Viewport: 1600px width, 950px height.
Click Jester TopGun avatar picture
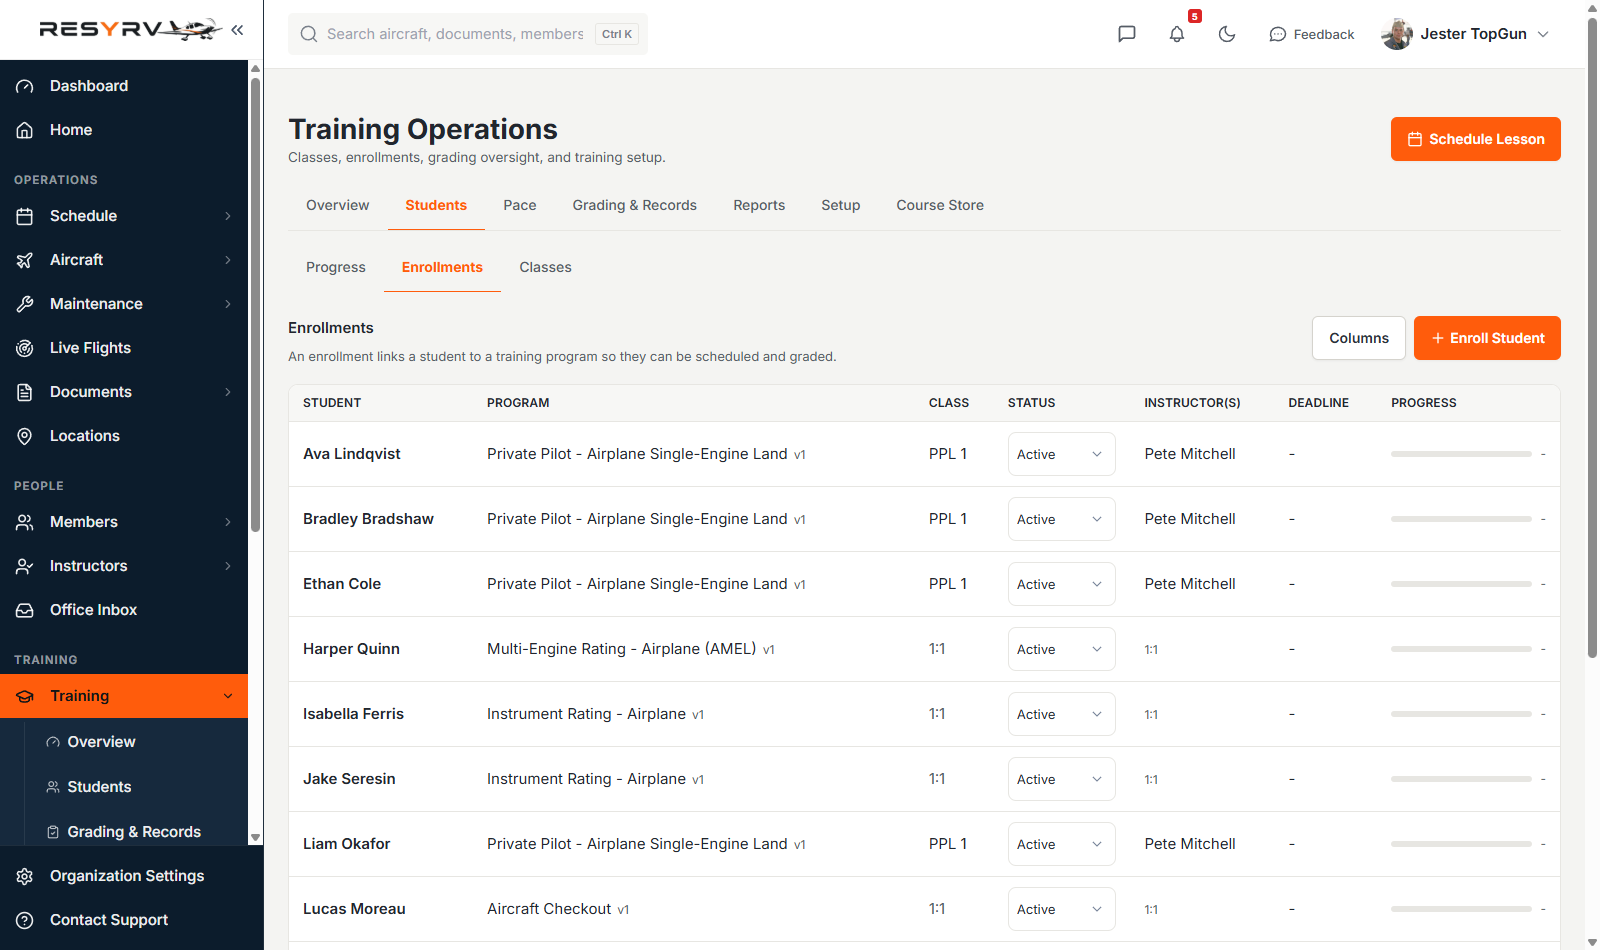1397,34
